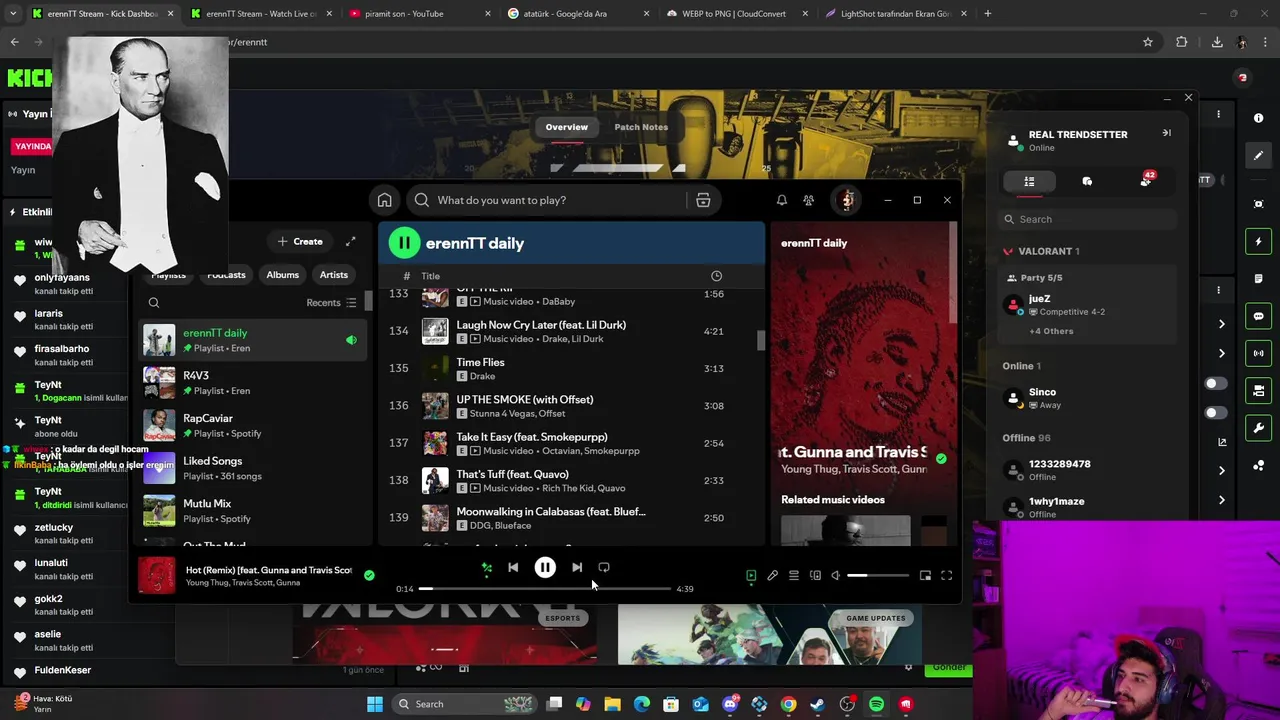
Task: Open the Queue icon
Action: [794, 576]
